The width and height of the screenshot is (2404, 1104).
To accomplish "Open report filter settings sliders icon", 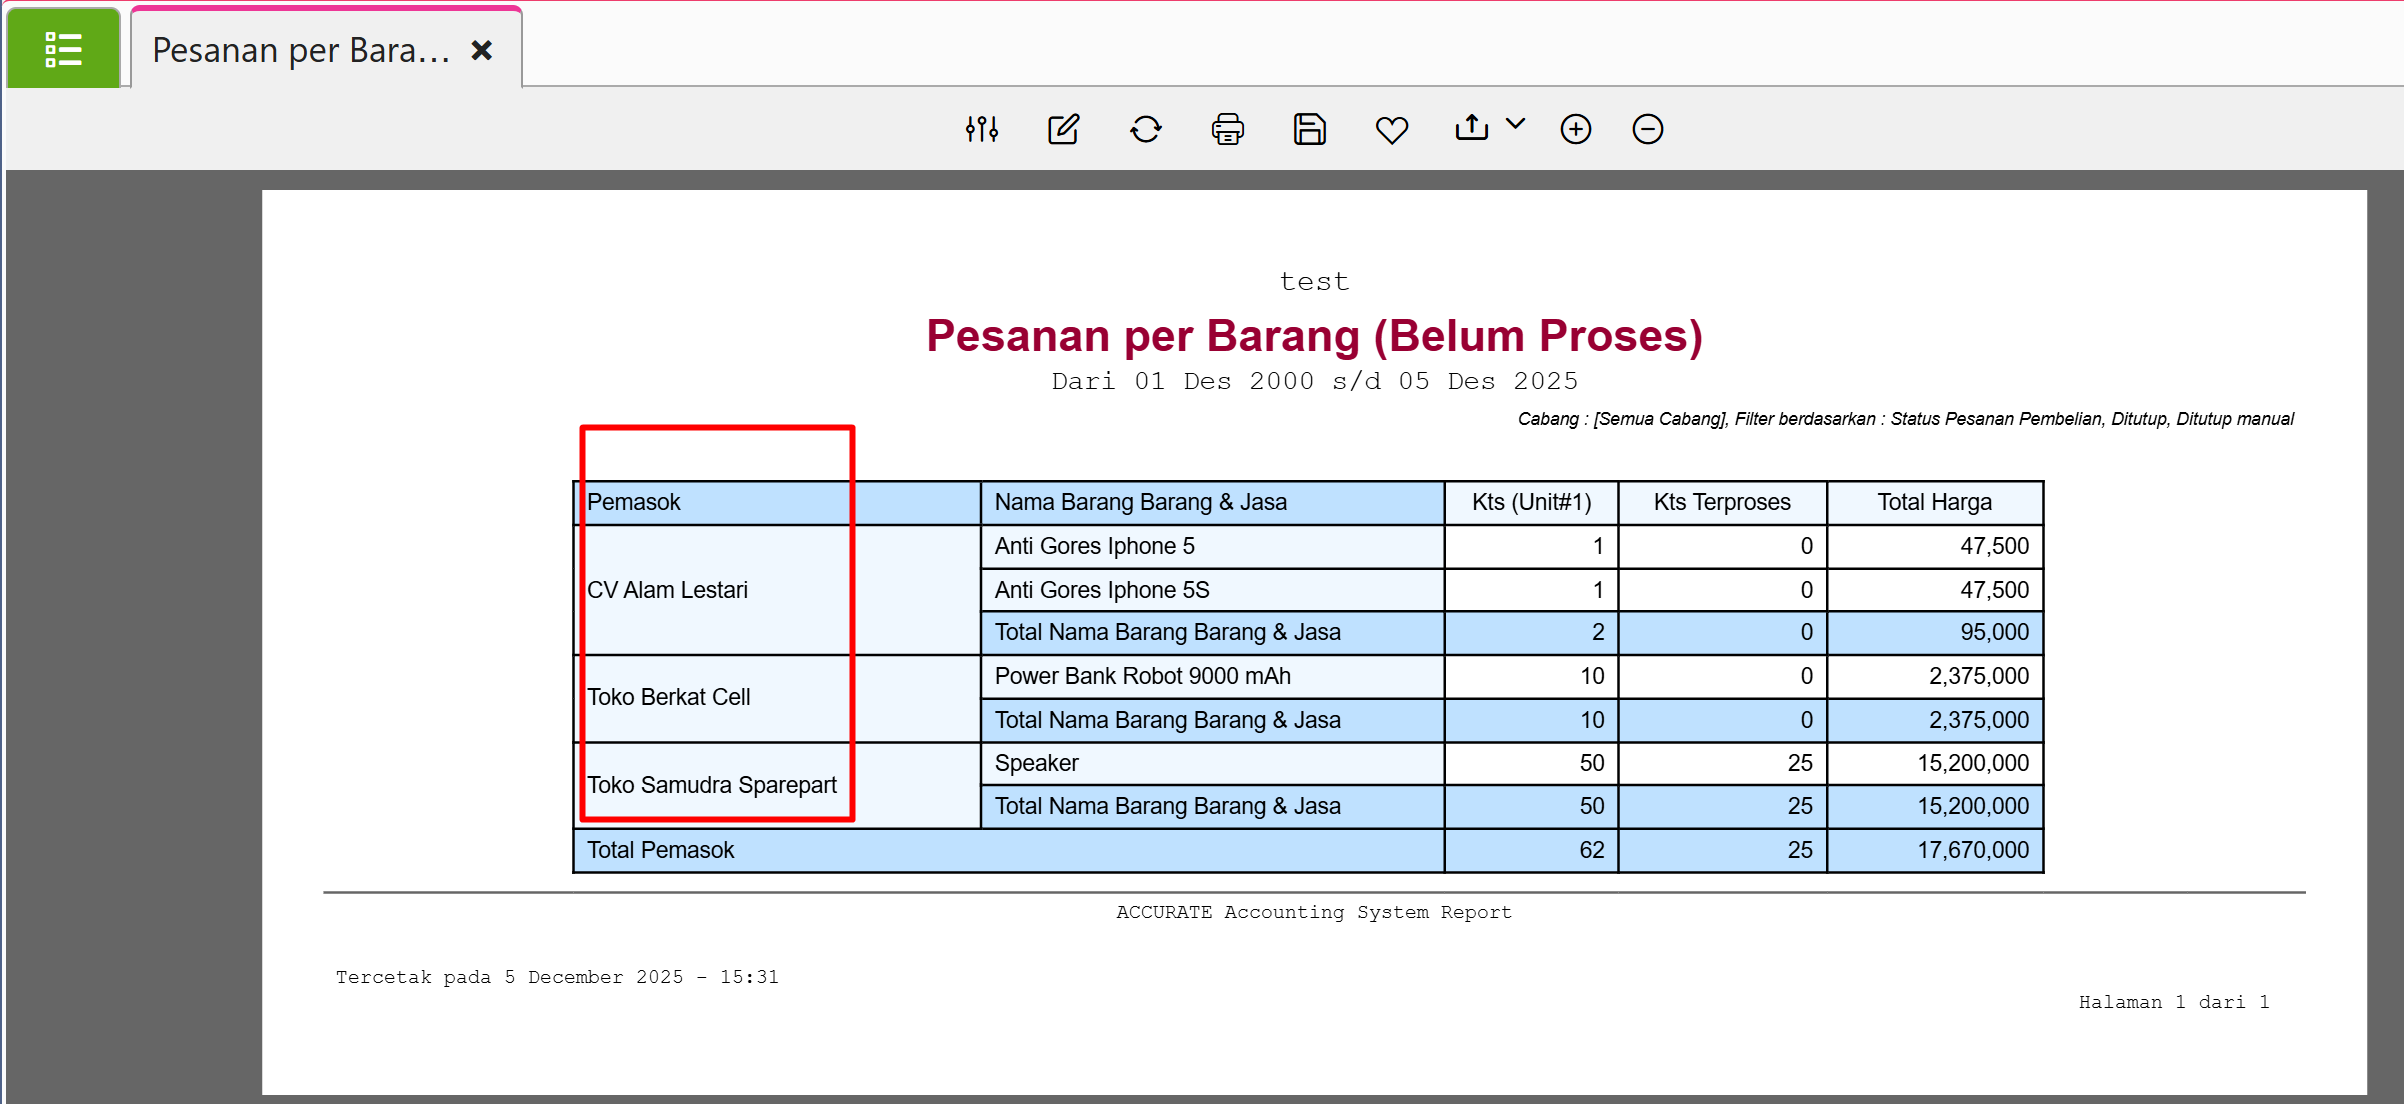I will click(981, 129).
